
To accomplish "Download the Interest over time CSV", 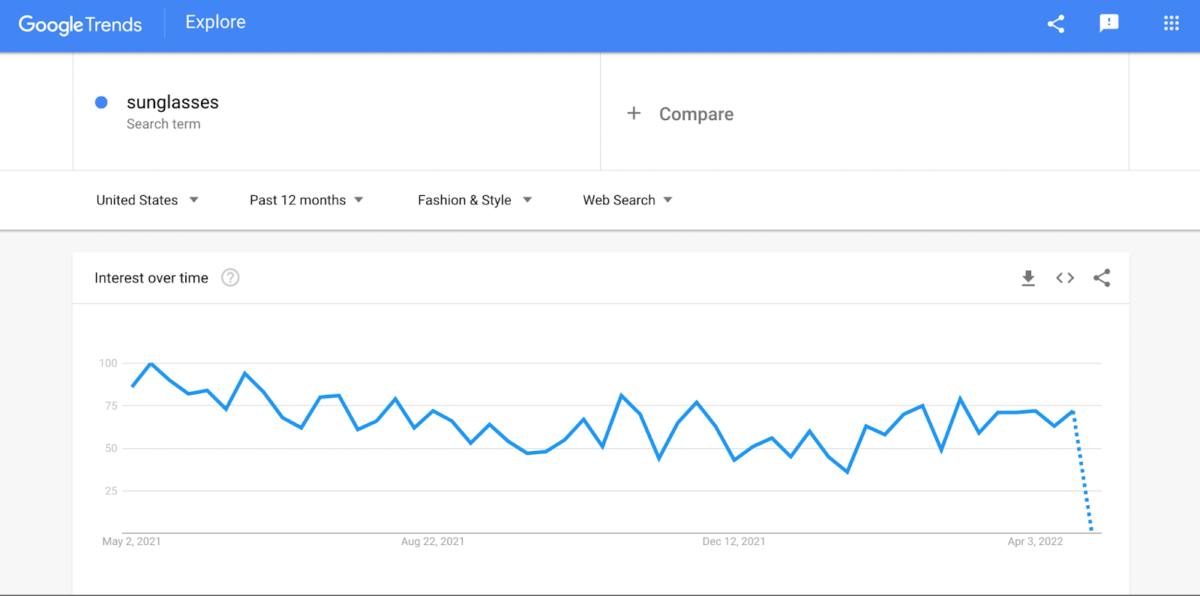I will 1028,279.
